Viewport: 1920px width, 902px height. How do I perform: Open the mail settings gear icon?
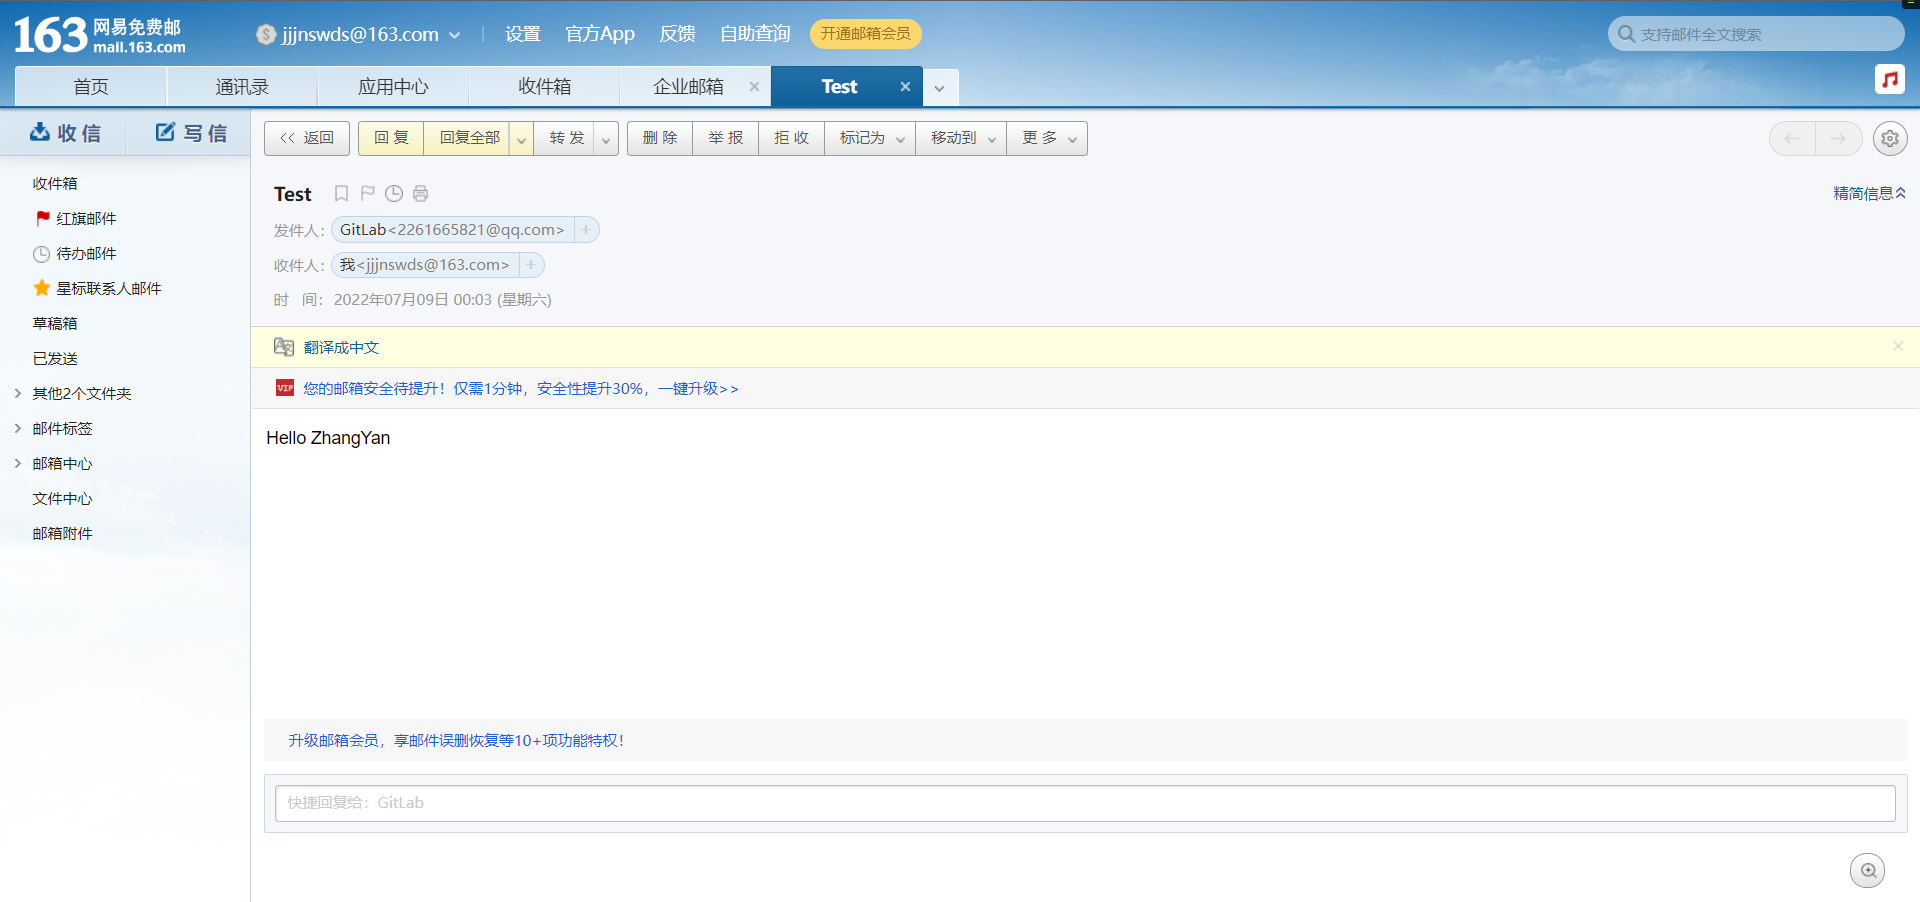click(1889, 139)
